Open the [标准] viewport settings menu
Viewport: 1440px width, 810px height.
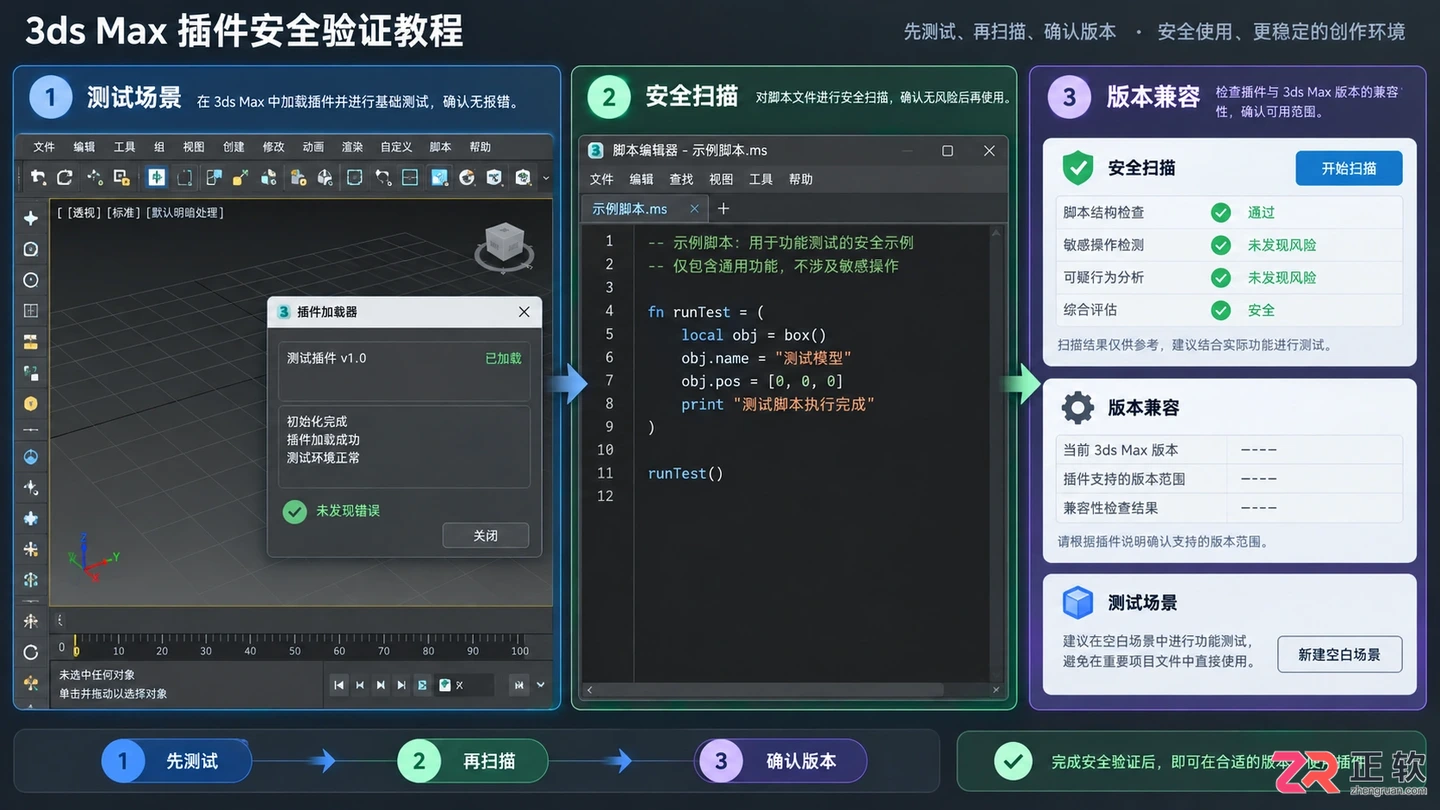click(122, 213)
